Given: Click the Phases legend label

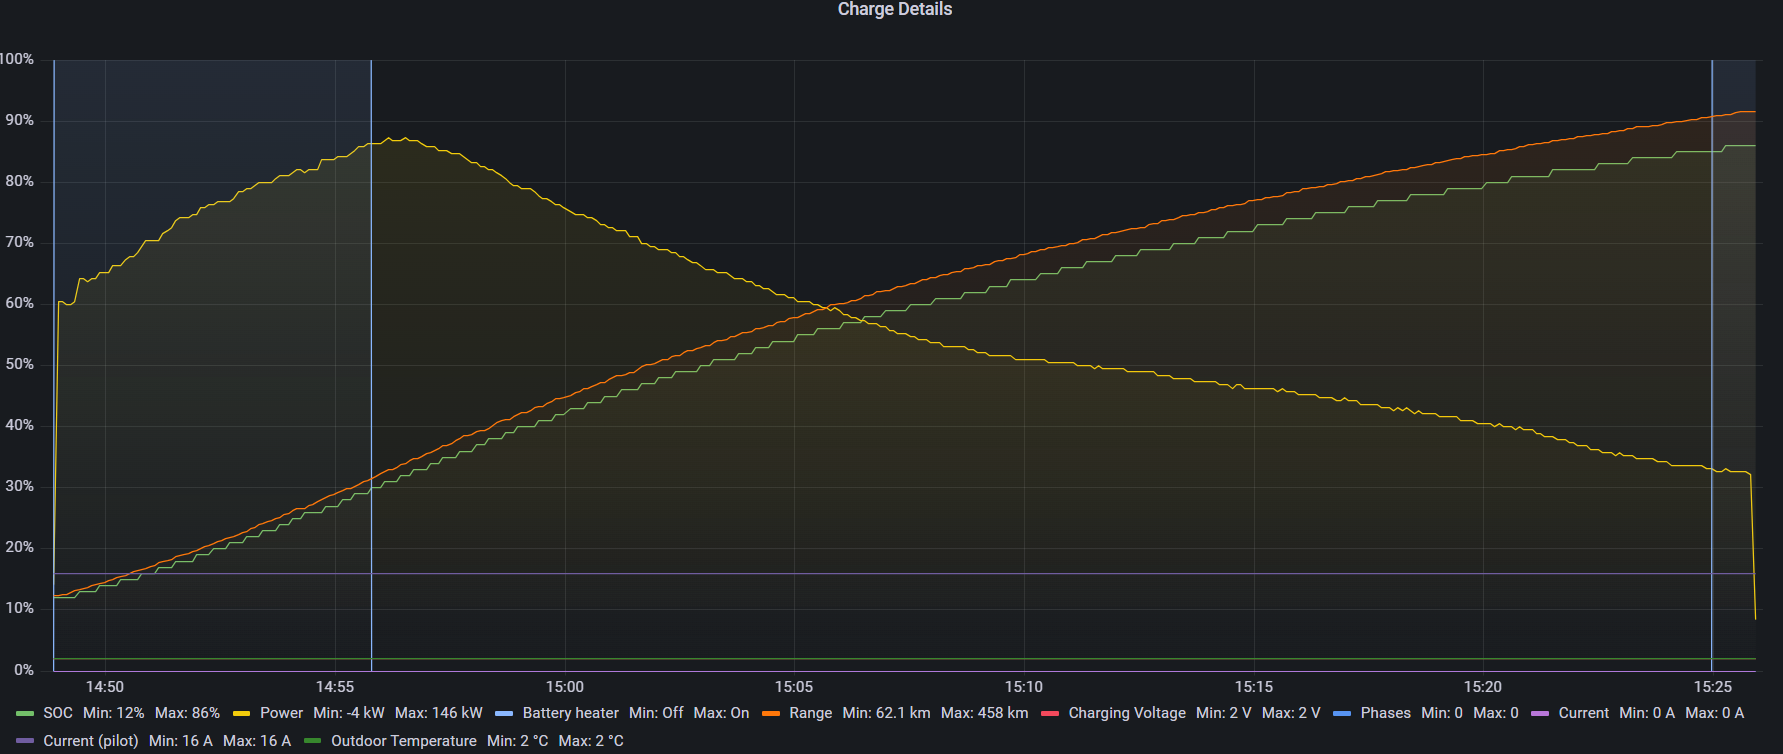Looking at the screenshot, I should point(1385,713).
